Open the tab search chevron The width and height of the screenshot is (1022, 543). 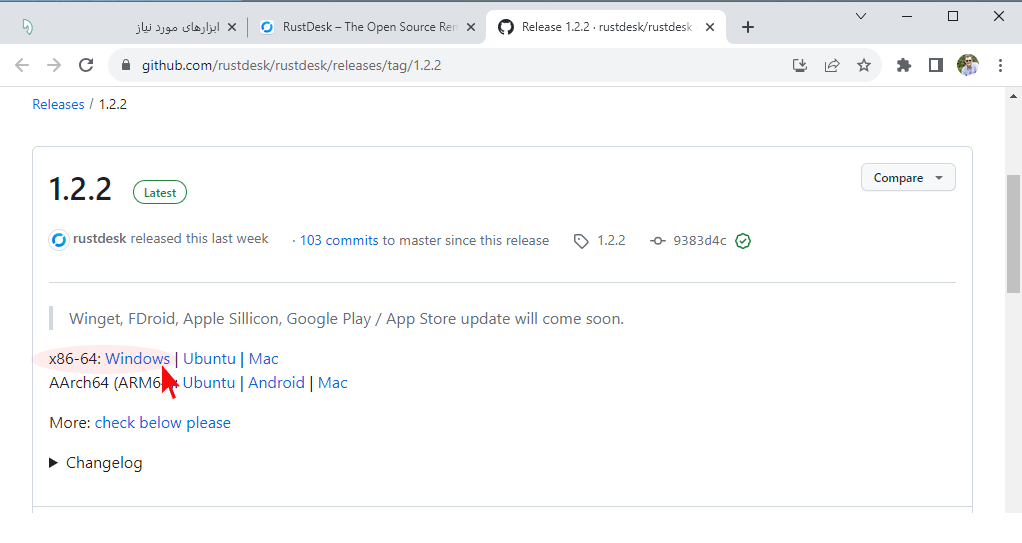[x=861, y=16]
